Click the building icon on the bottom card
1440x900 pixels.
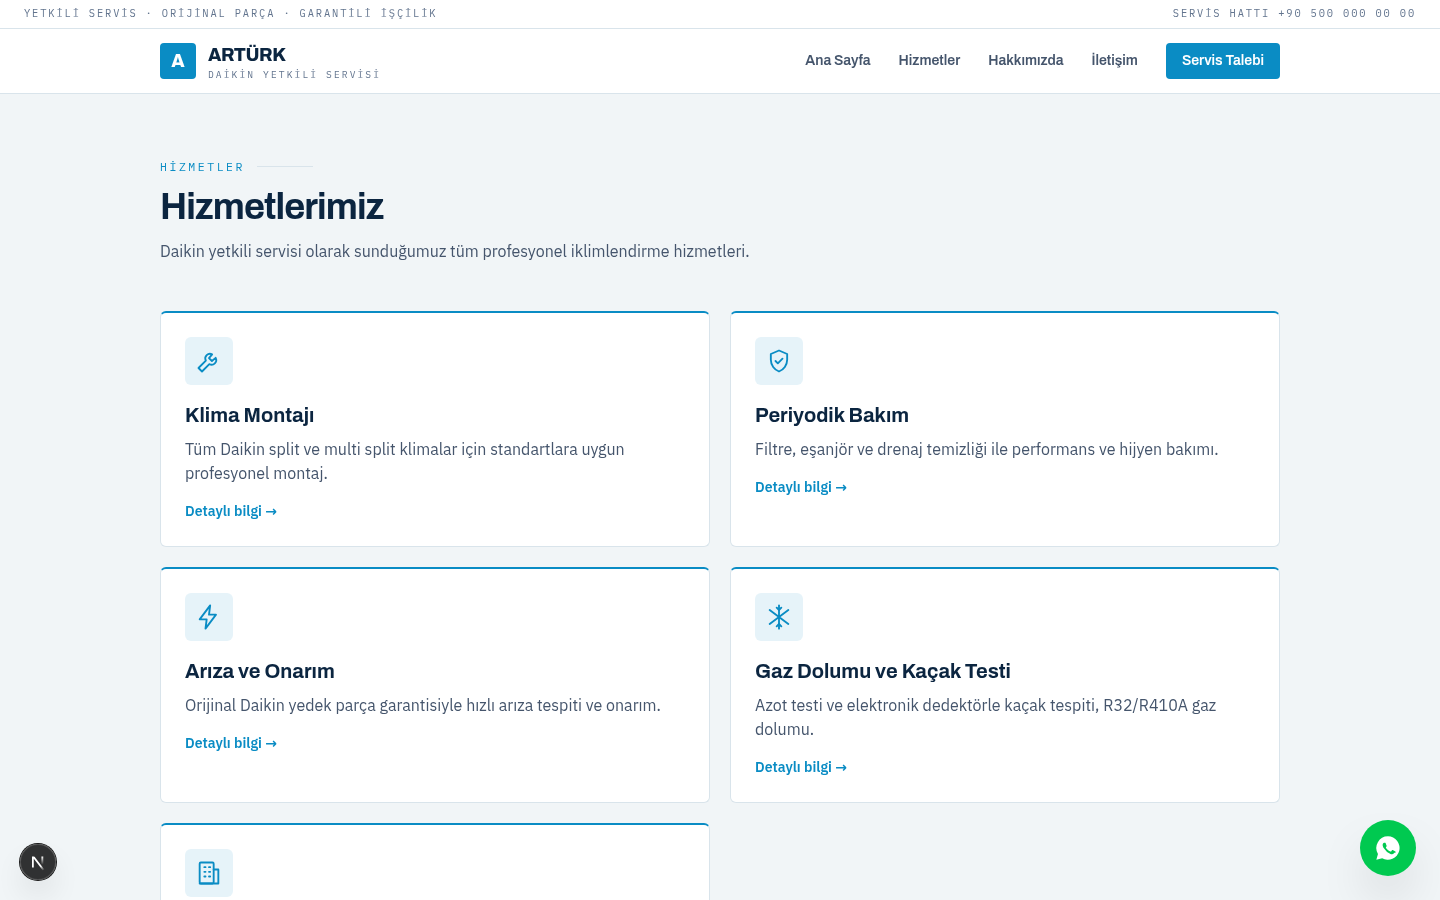pyautogui.click(x=209, y=873)
